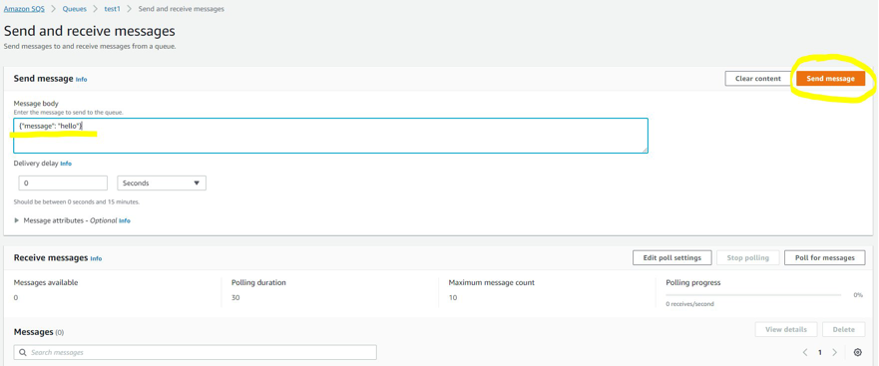This screenshot has width=879, height=366.
Task: Click the Delete button for messages
Action: pyautogui.click(x=844, y=330)
